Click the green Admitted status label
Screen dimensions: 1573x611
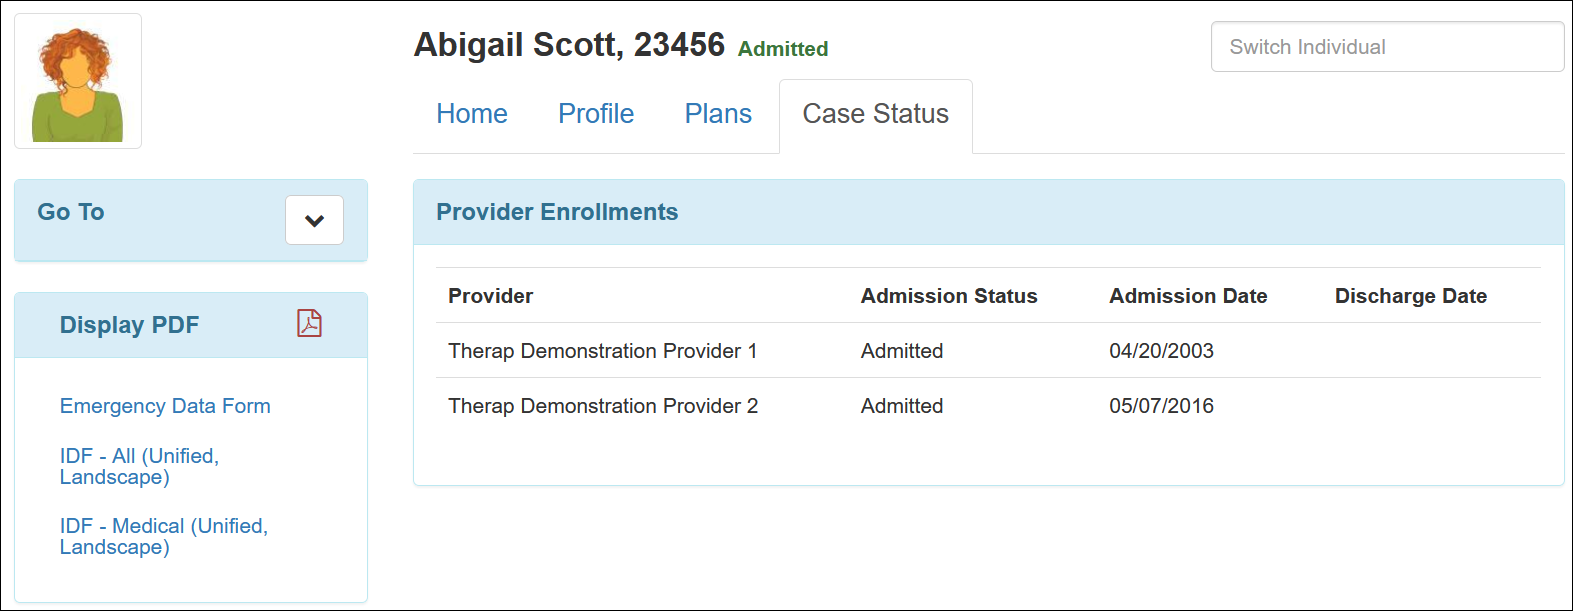783,49
